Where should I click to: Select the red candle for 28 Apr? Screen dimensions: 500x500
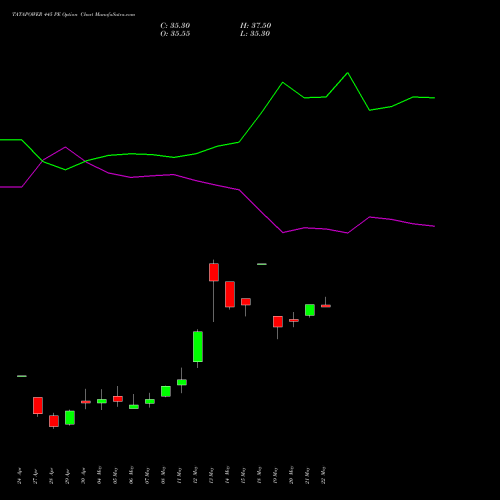54,421
